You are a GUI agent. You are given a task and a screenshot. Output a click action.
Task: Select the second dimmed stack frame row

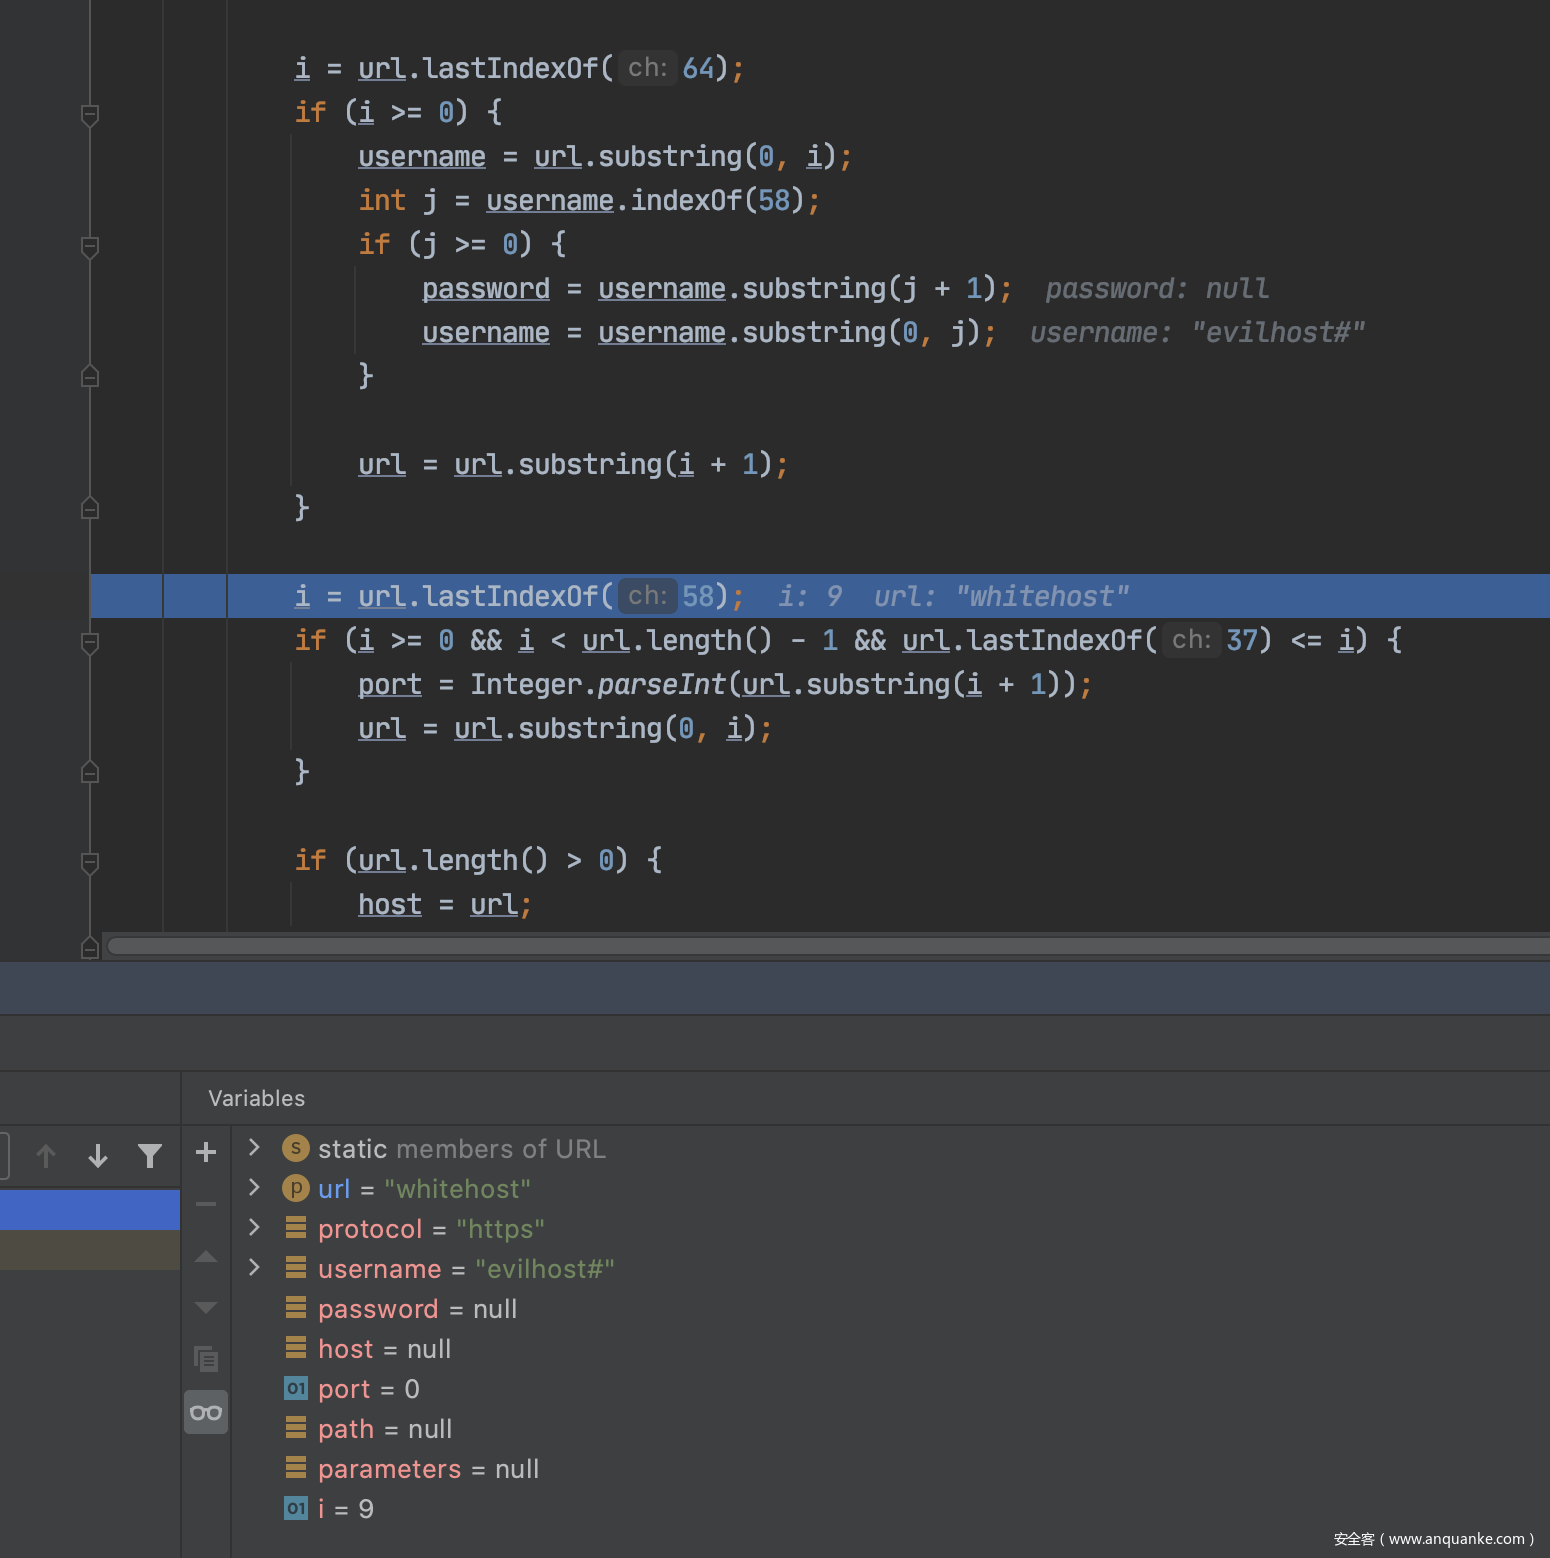90,1250
